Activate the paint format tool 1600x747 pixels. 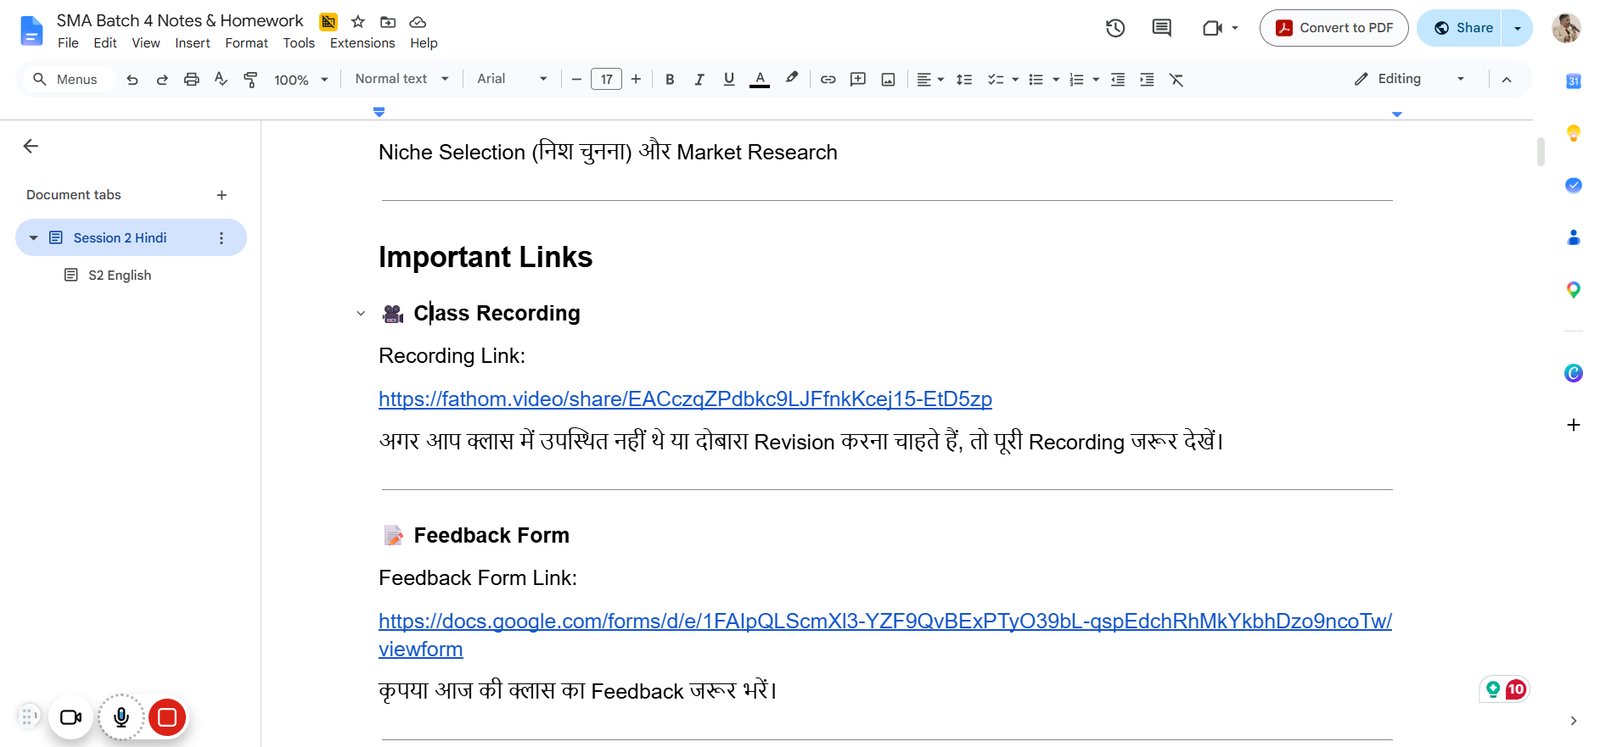click(x=251, y=80)
